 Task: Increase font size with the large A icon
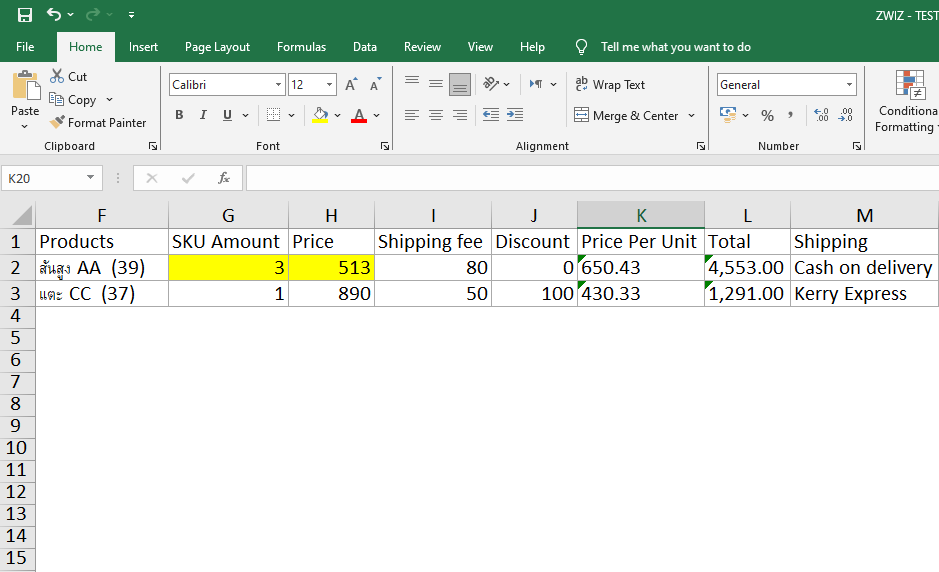pyautogui.click(x=351, y=85)
